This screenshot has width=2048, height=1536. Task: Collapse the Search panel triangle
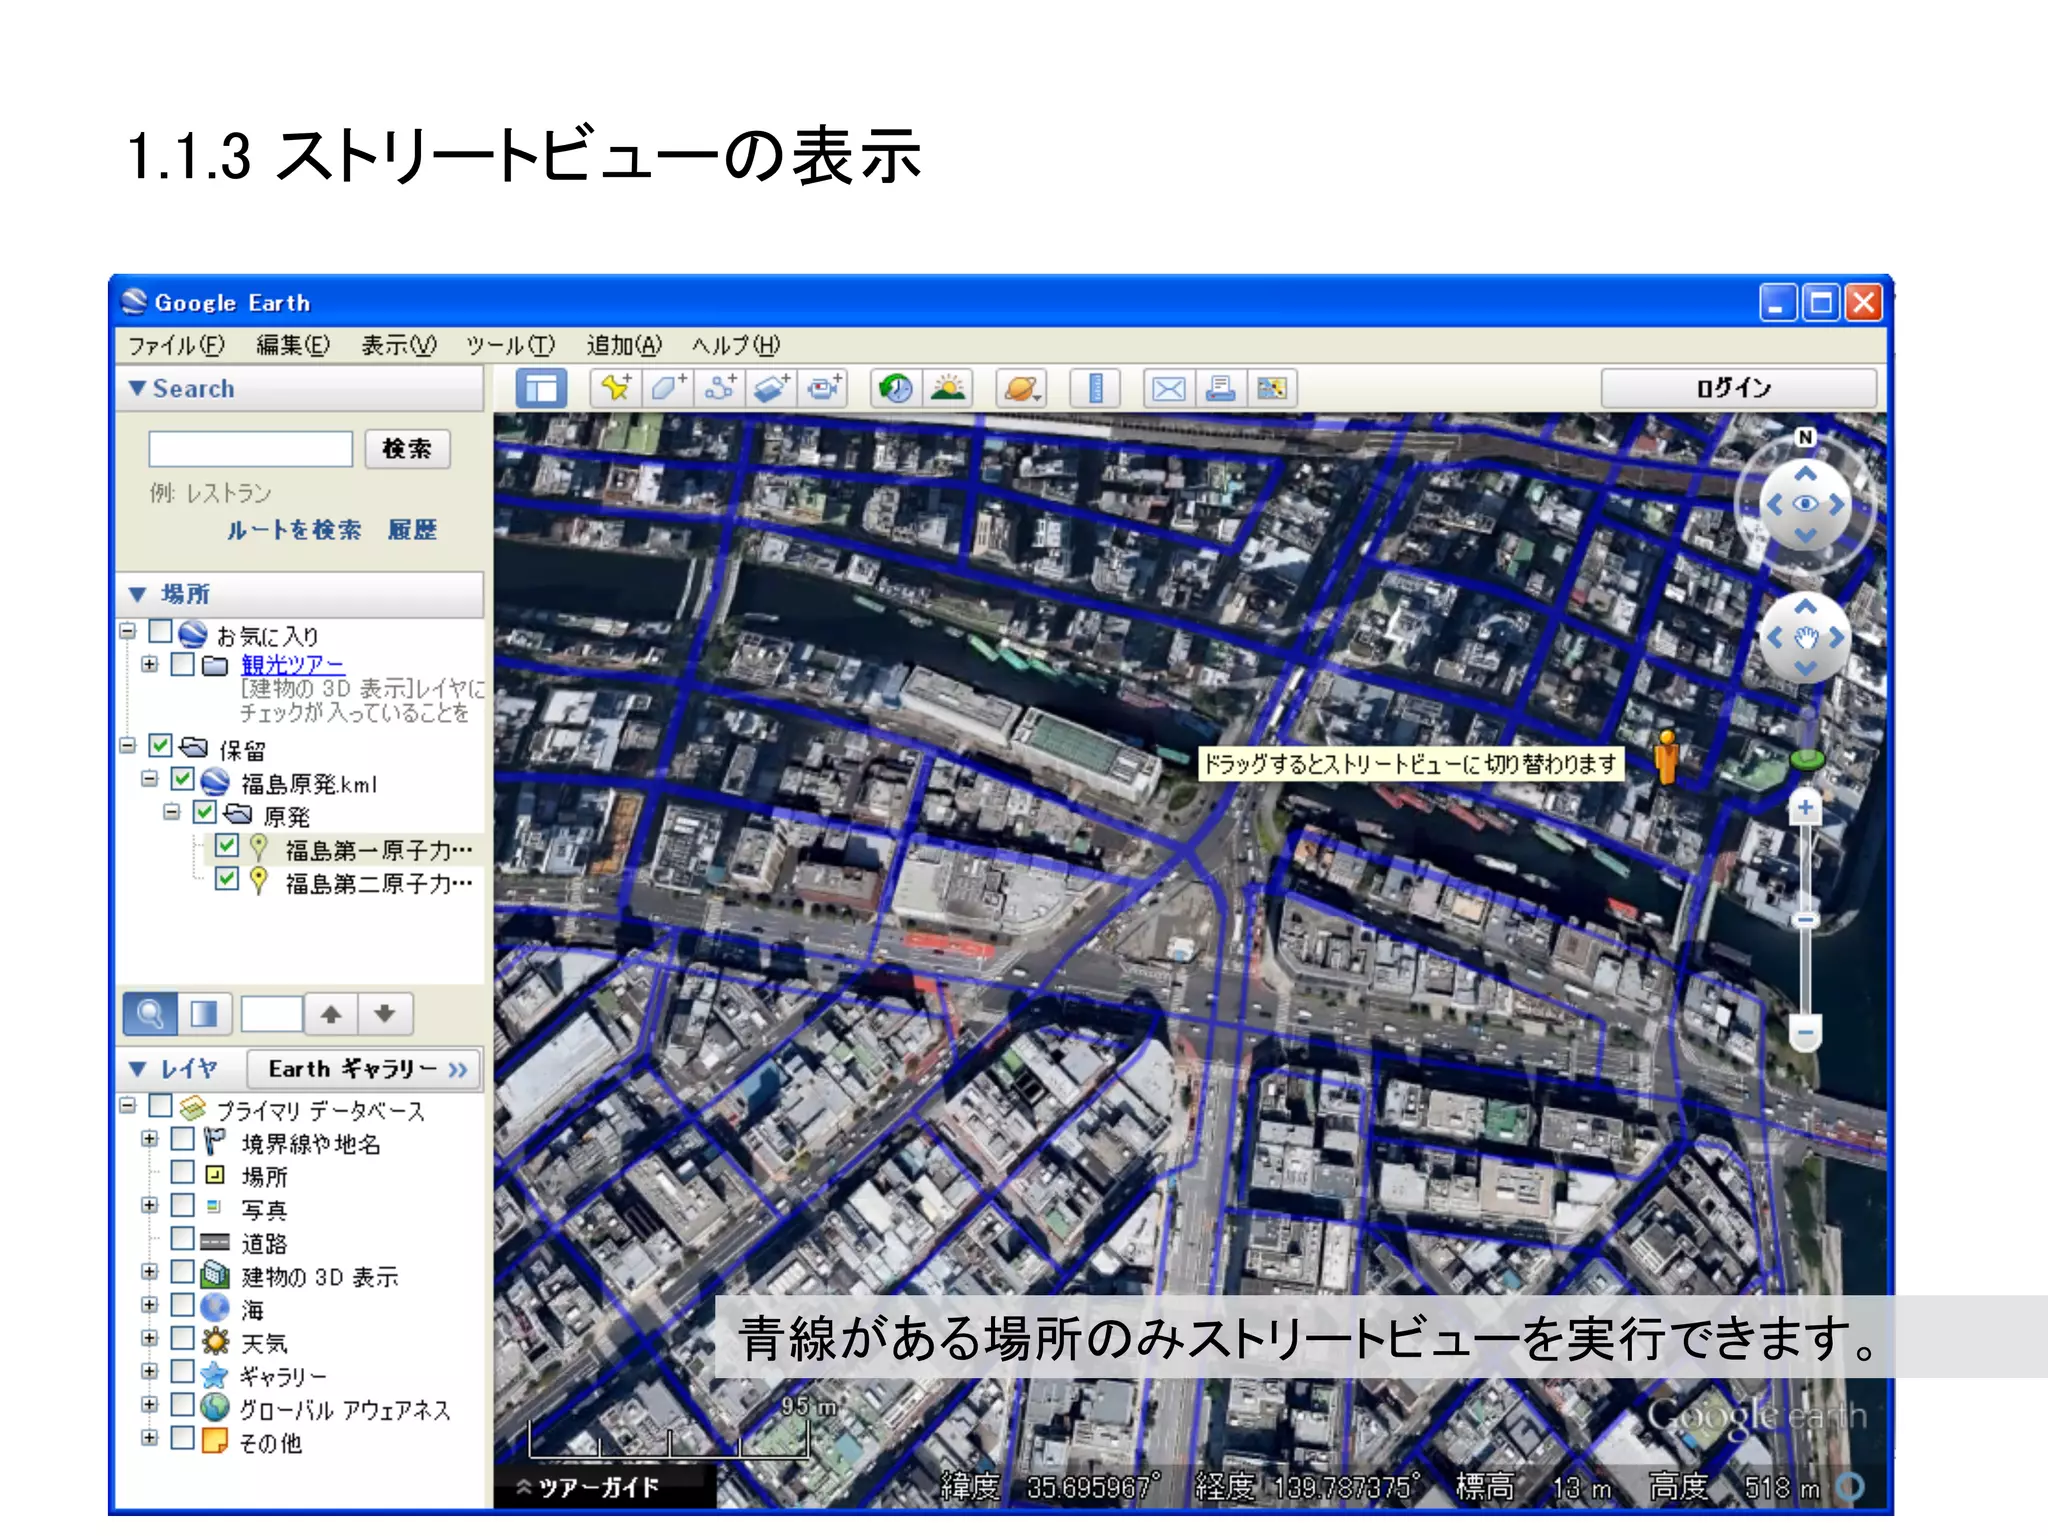point(138,388)
